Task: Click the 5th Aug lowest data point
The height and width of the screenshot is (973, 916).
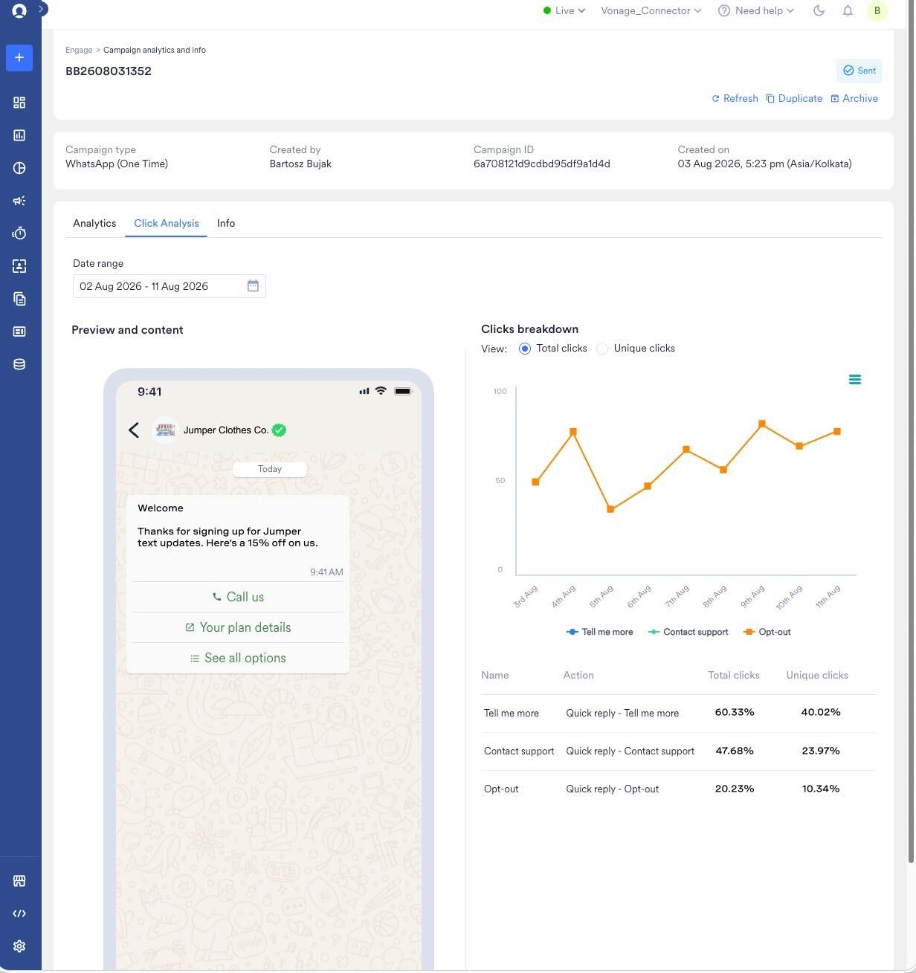Action: (611, 509)
